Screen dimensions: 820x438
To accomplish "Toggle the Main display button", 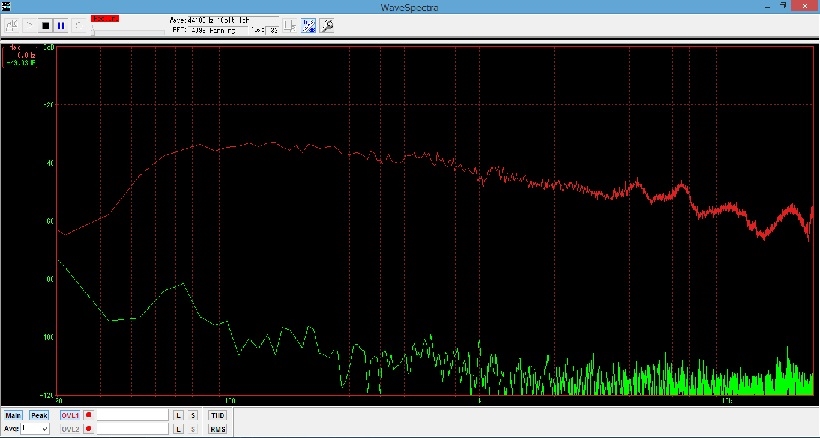I will click(13, 415).
